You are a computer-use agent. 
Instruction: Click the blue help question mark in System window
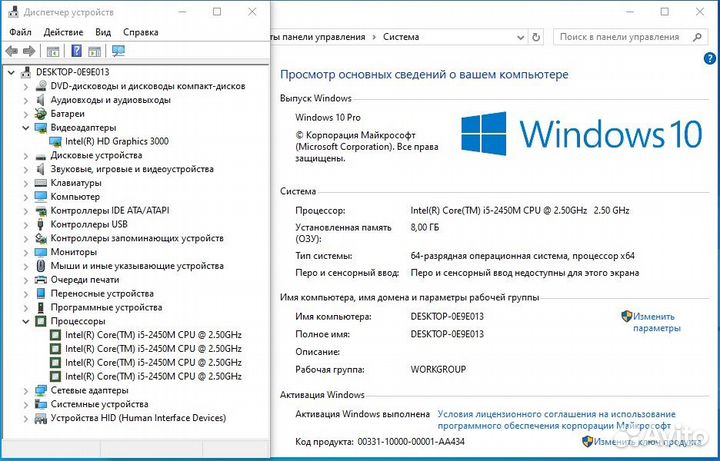[710, 58]
